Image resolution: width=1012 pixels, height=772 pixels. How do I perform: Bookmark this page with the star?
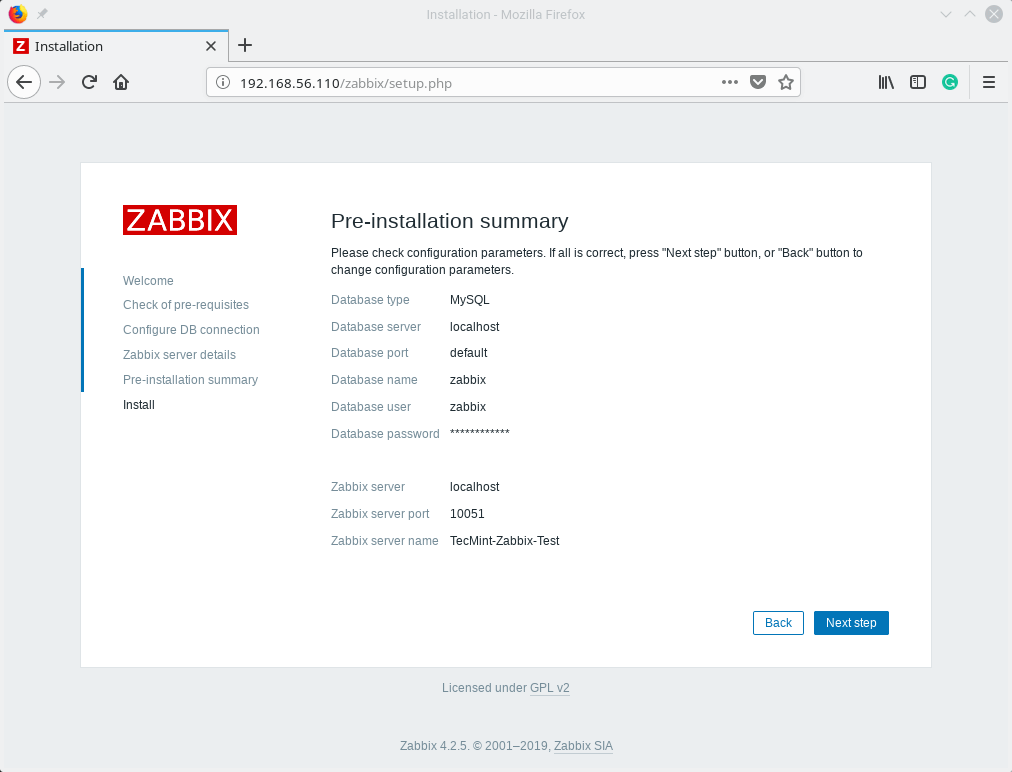[785, 82]
